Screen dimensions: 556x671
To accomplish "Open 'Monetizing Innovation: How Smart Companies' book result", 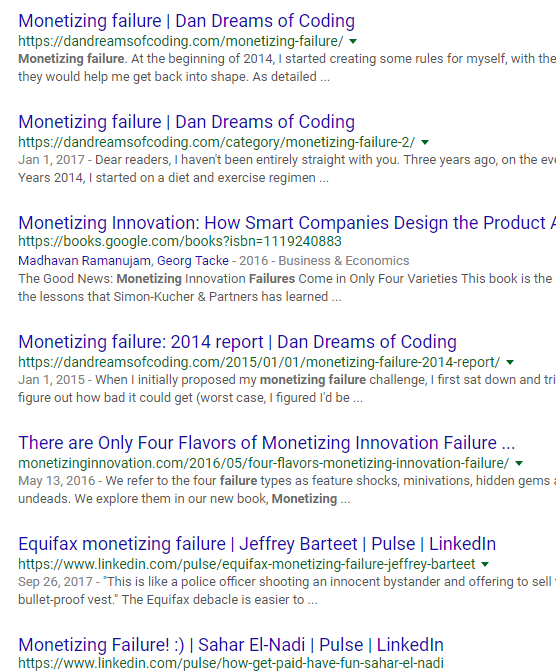I will click(287, 223).
